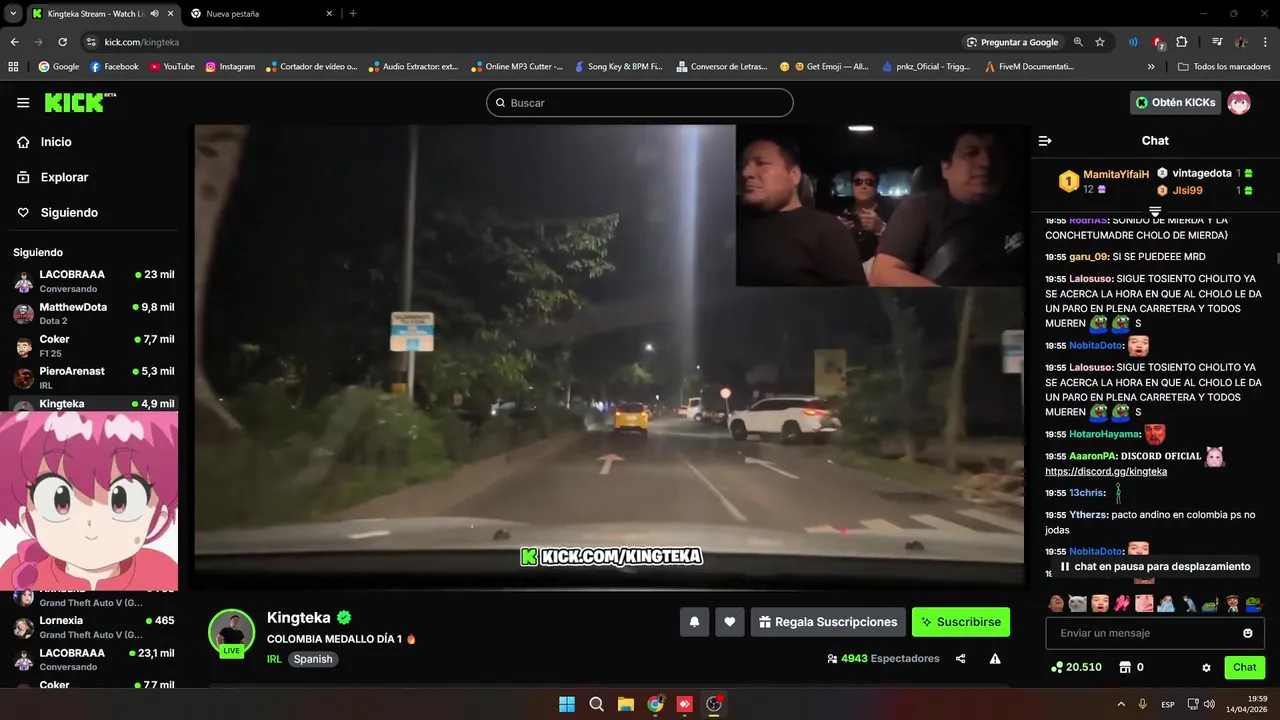Open the emoji picker in message box

pos(1248,633)
